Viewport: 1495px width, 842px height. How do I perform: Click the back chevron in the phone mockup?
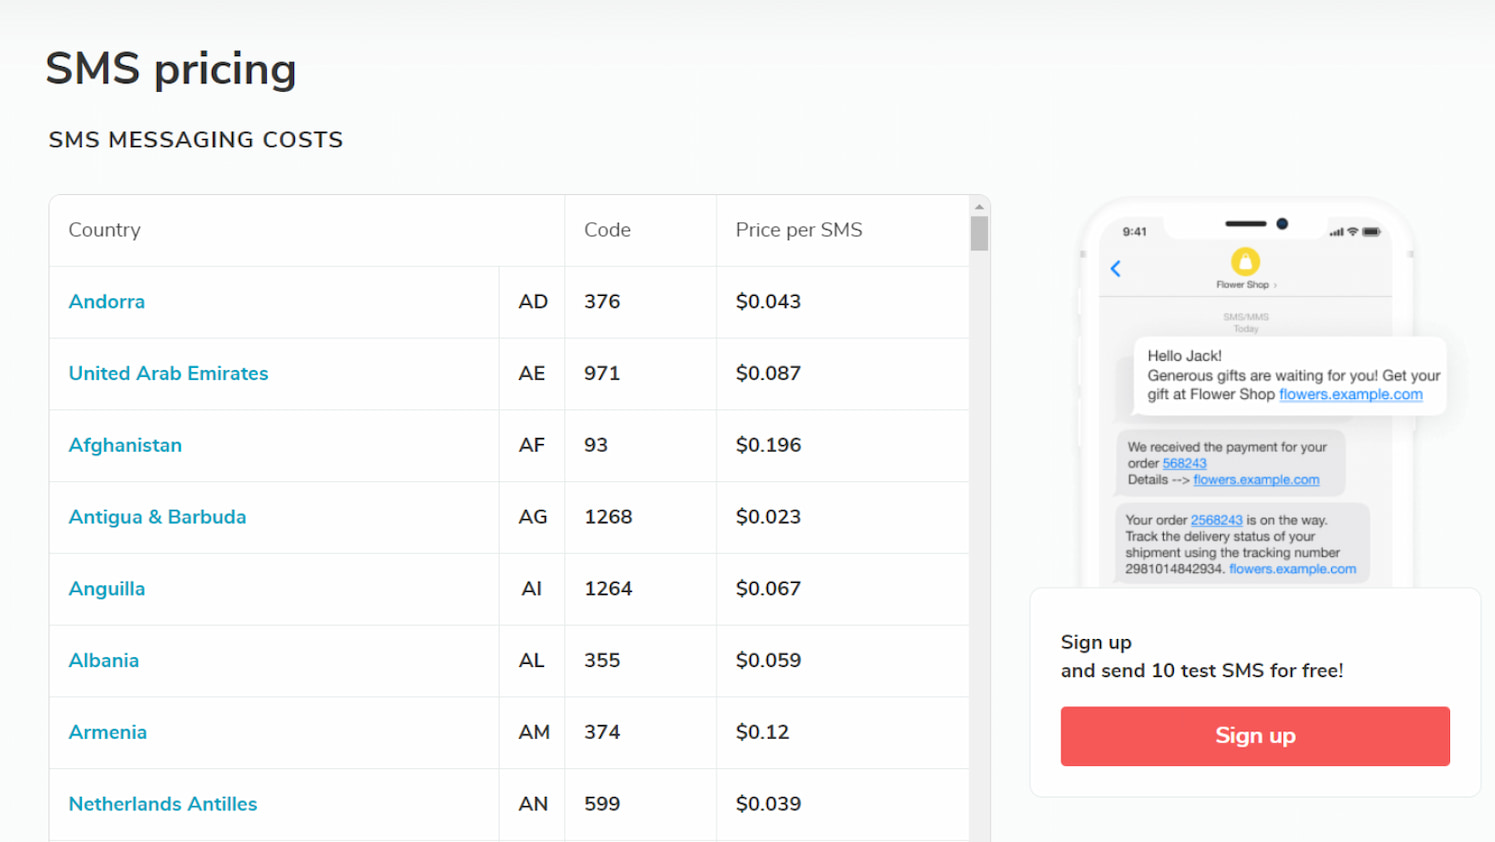[x=1116, y=269]
